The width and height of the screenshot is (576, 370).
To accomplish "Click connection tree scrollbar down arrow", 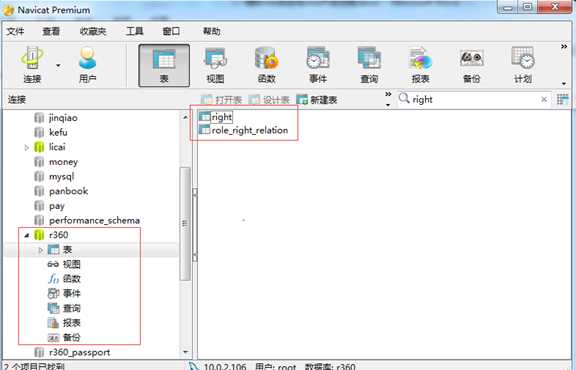I will click(186, 352).
